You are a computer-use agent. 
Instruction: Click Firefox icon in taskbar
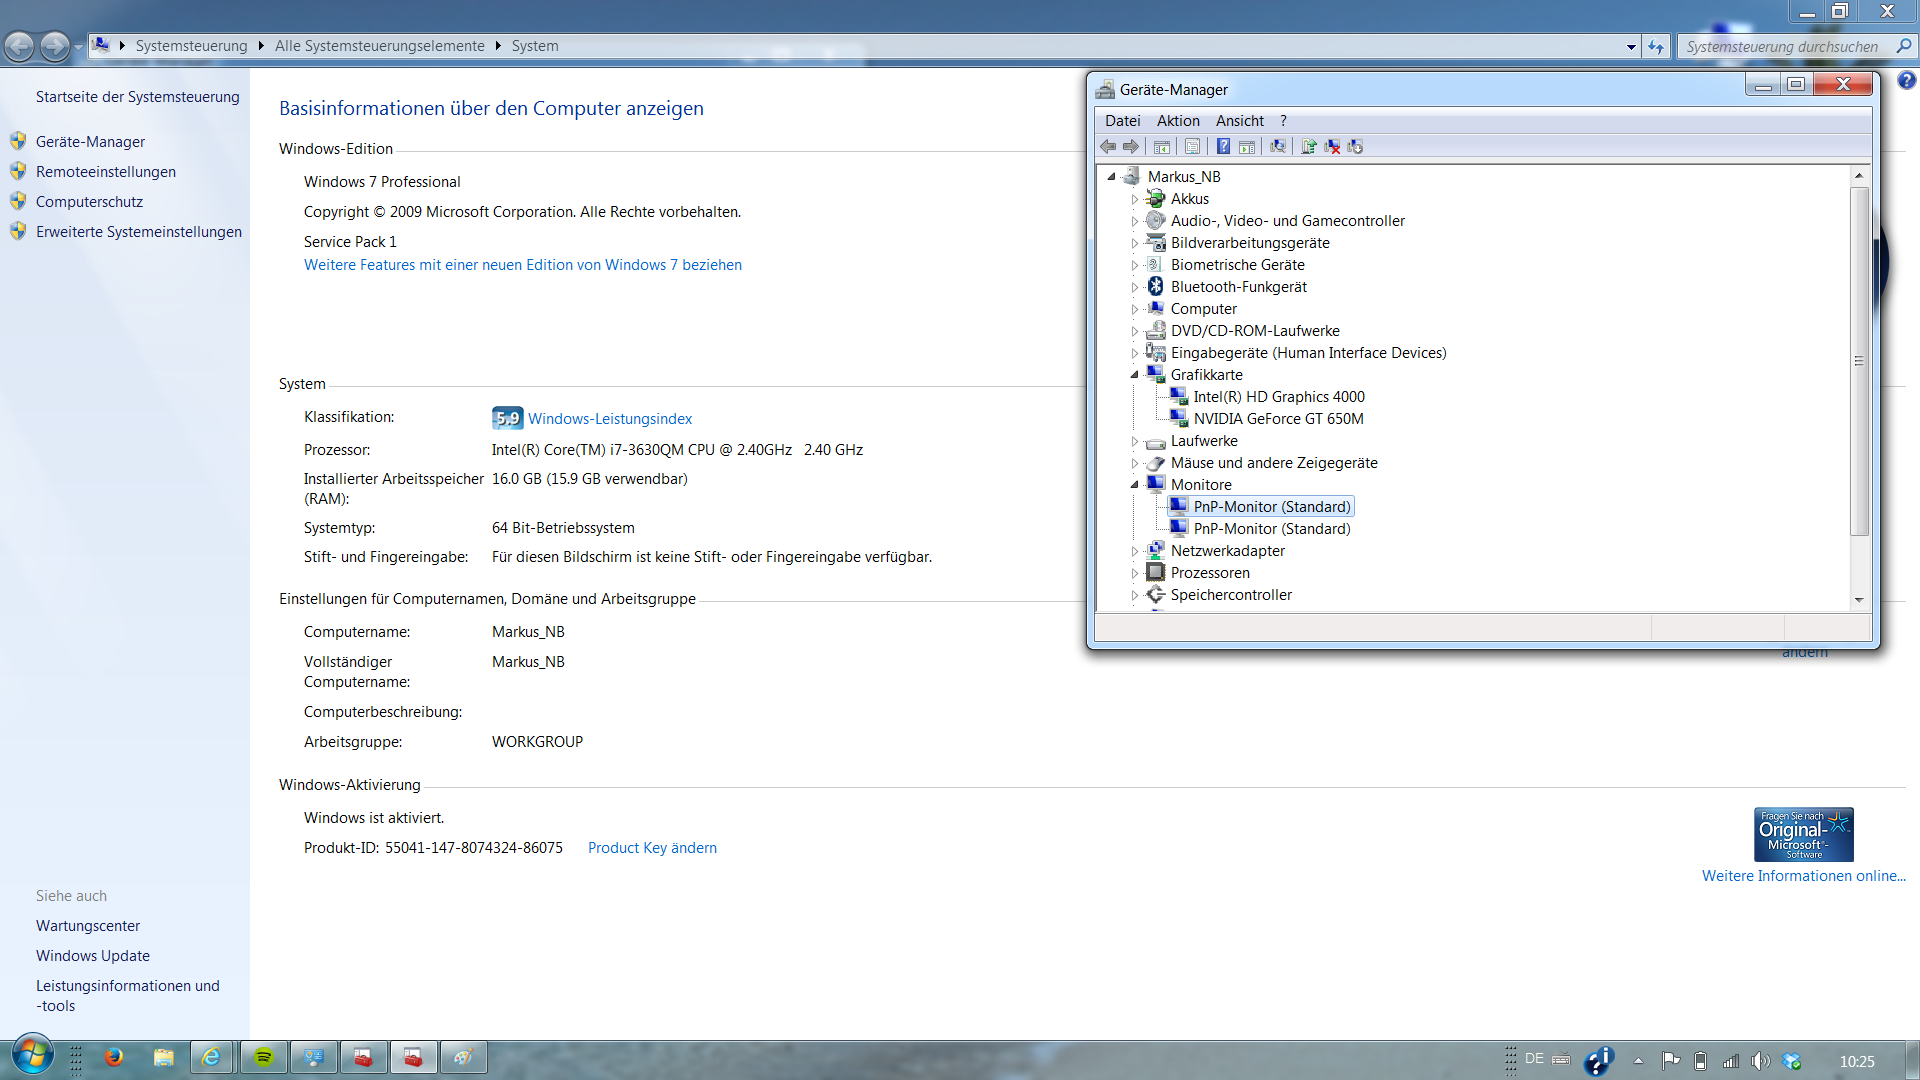tap(114, 1057)
